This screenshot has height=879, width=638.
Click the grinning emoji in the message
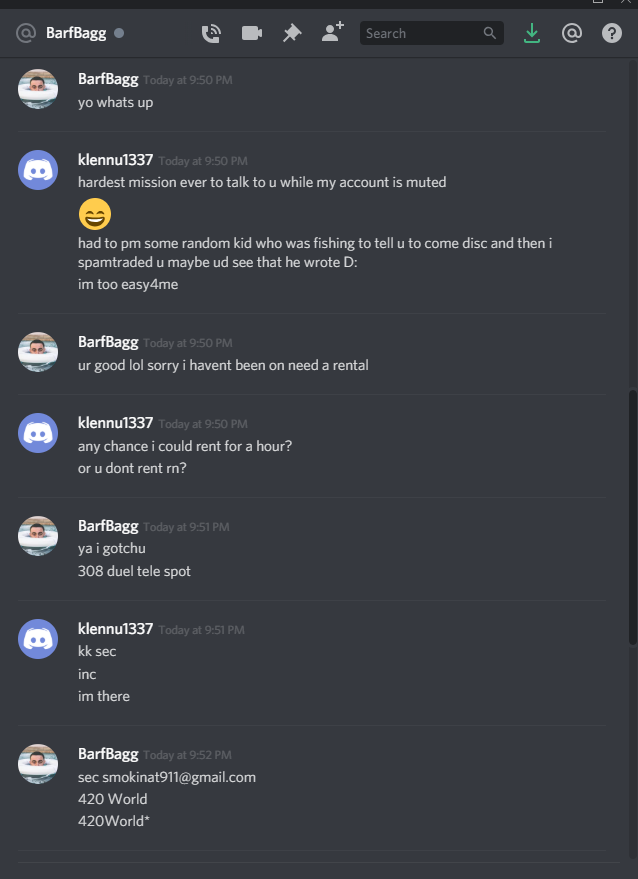pos(95,214)
